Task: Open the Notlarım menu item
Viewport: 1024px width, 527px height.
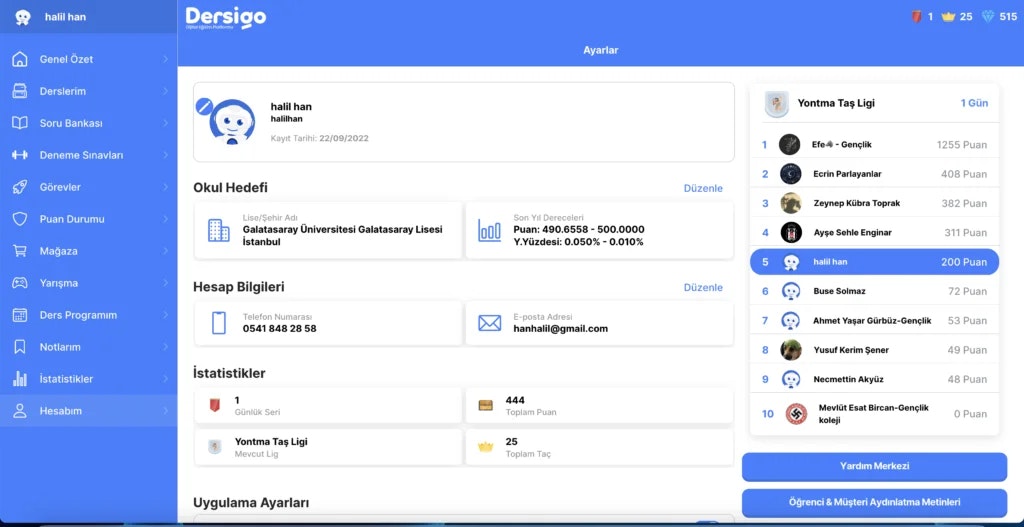Action: click(x=88, y=347)
